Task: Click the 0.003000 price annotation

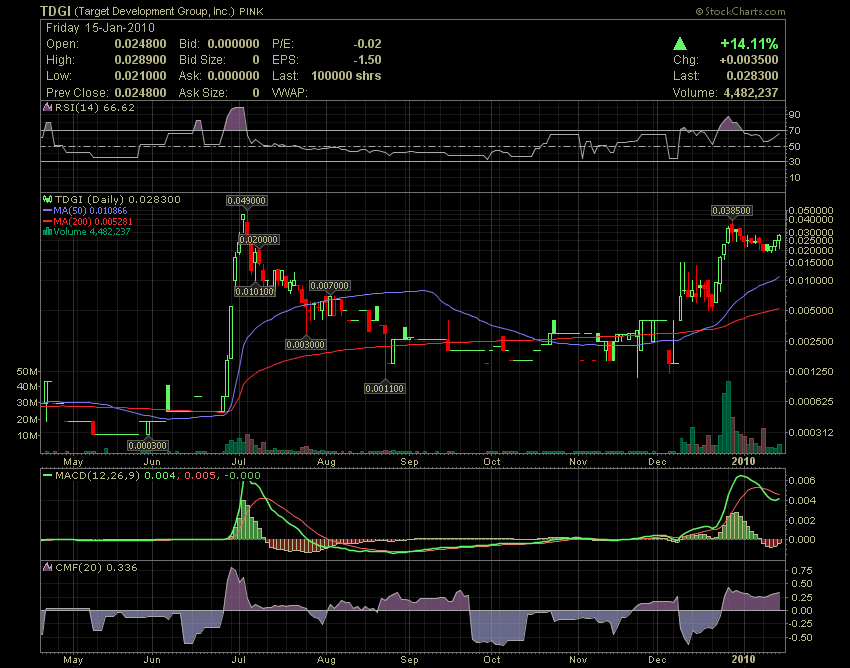Action: [x=306, y=344]
